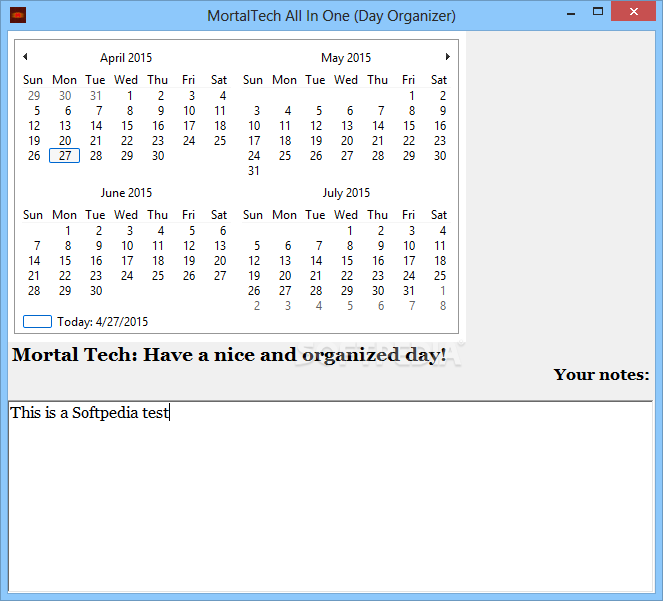Select July 15 in the calendar

pos(347,261)
